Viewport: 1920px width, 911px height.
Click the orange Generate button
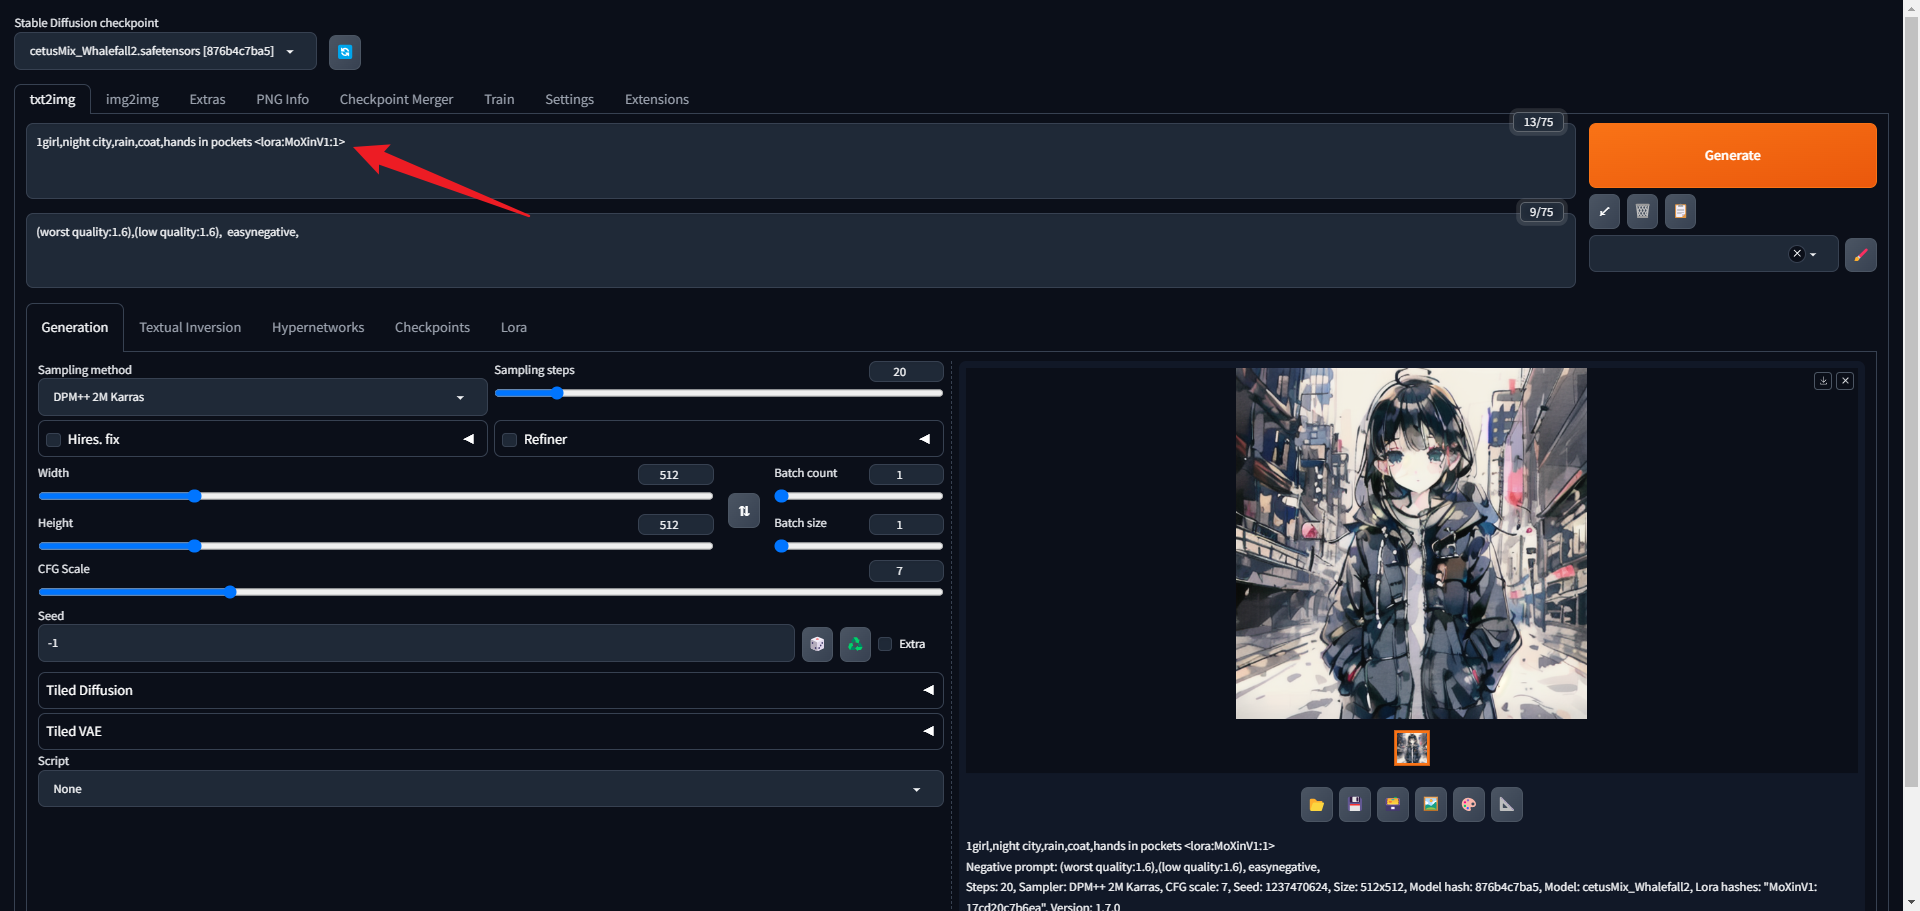[x=1732, y=155]
